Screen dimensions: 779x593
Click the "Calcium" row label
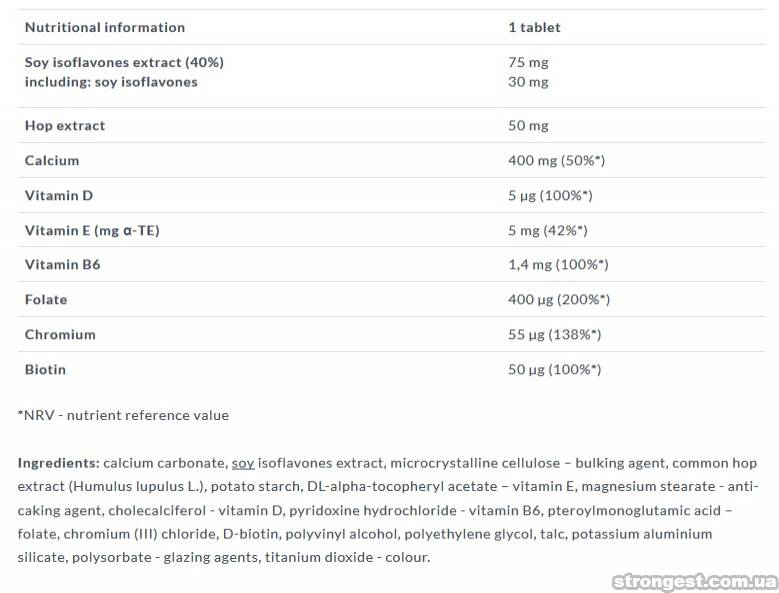click(x=52, y=160)
